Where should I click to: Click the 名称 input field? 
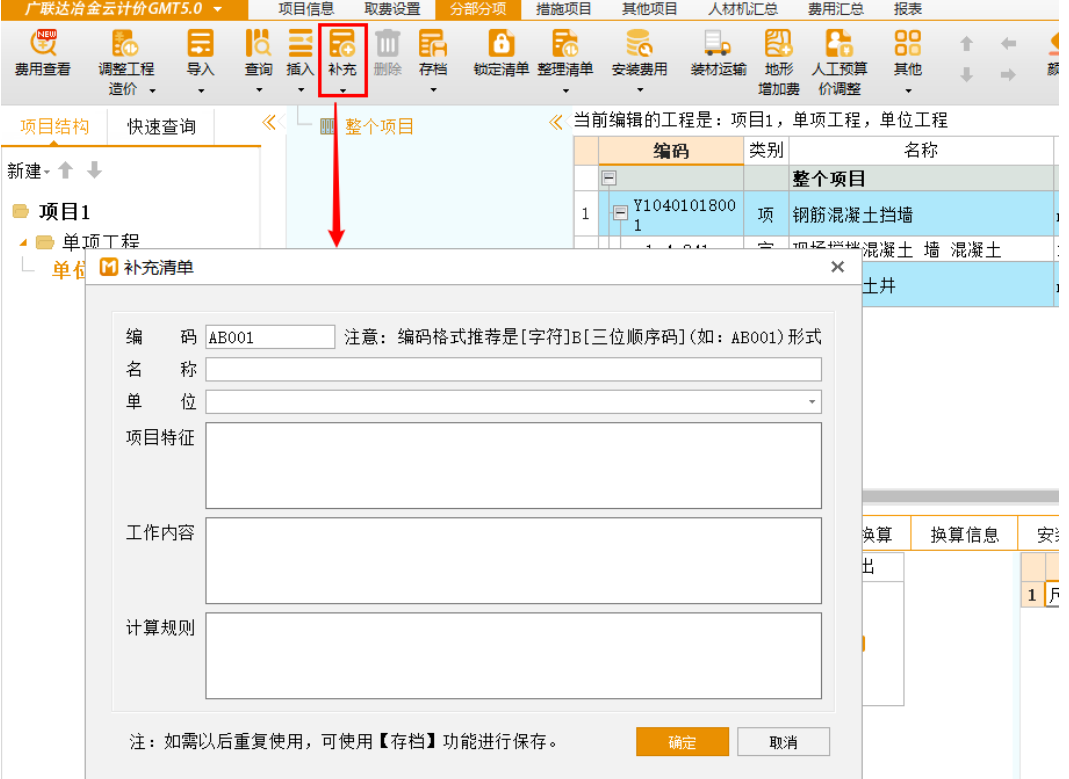(x=513, y=370)
